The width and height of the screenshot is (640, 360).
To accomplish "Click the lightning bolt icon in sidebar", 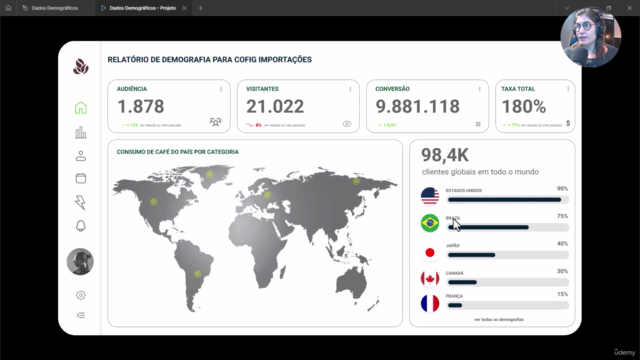I will point(80,202).
